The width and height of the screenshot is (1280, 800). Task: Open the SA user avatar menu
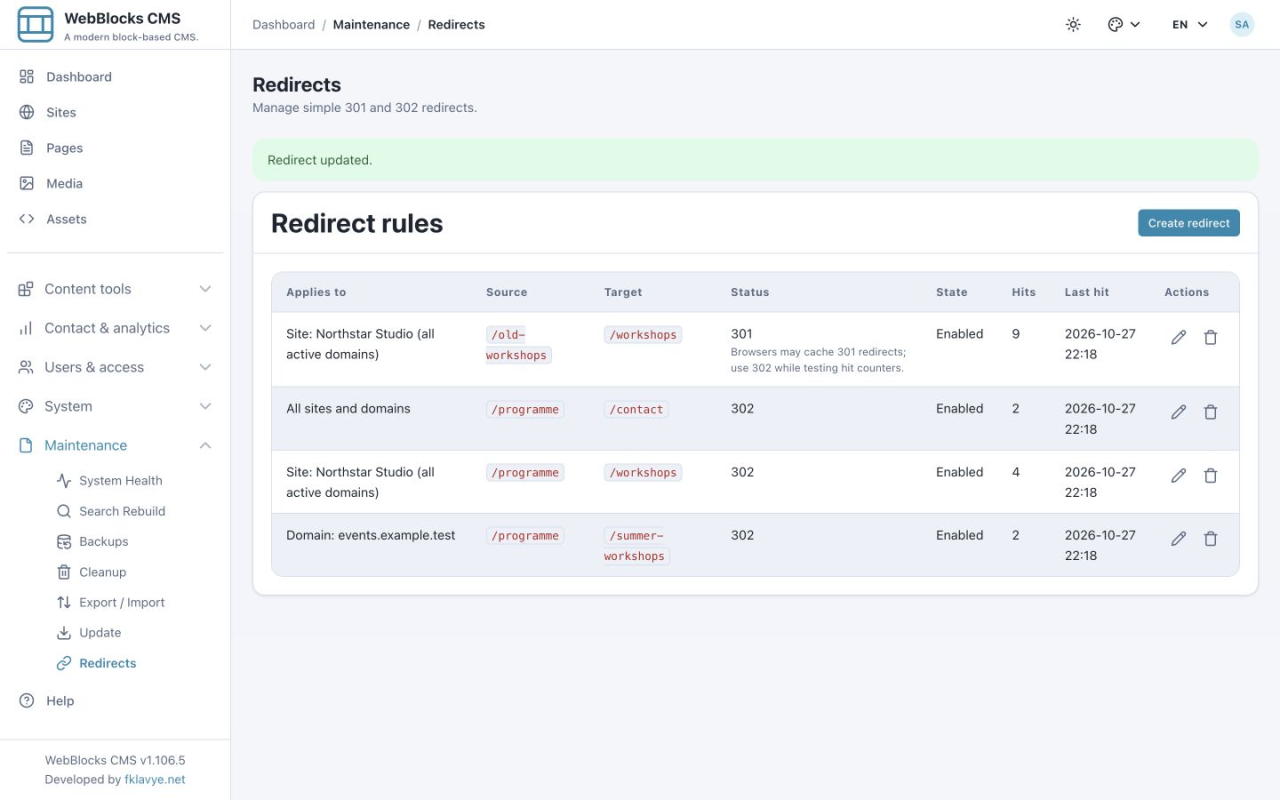coord(1242,25)
